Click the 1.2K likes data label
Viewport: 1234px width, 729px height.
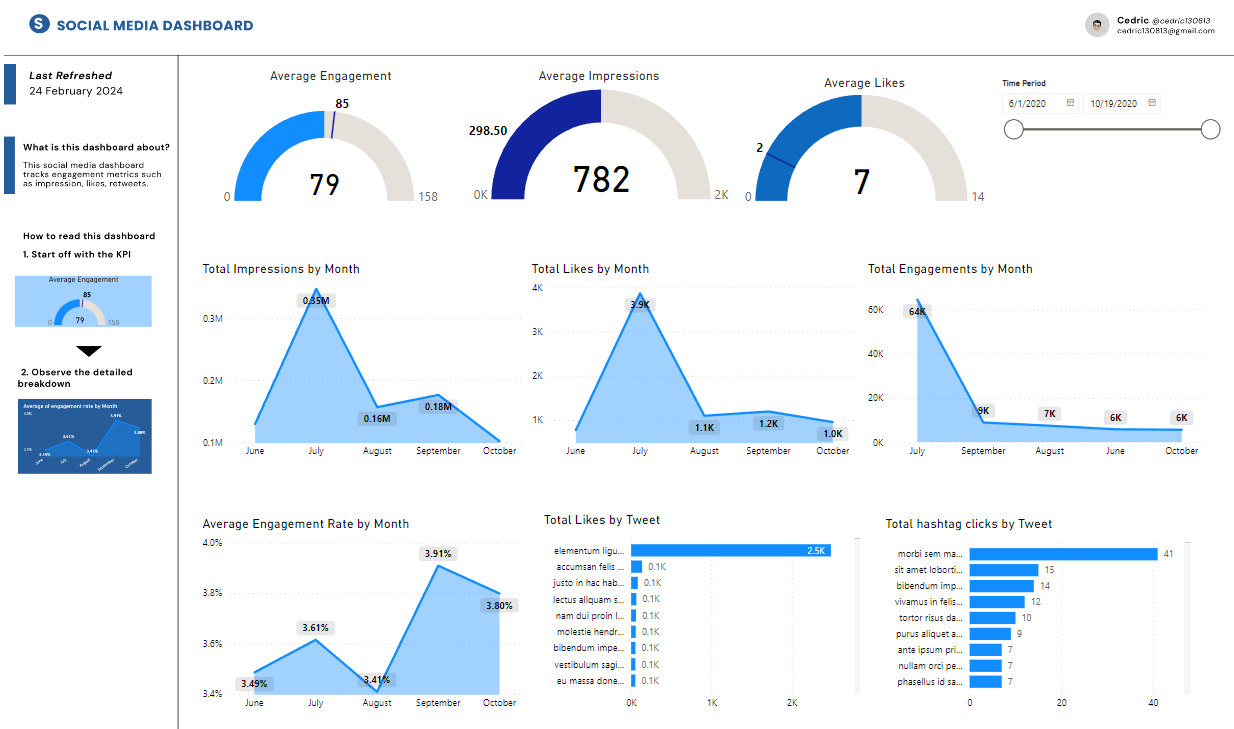pos(768,423)
